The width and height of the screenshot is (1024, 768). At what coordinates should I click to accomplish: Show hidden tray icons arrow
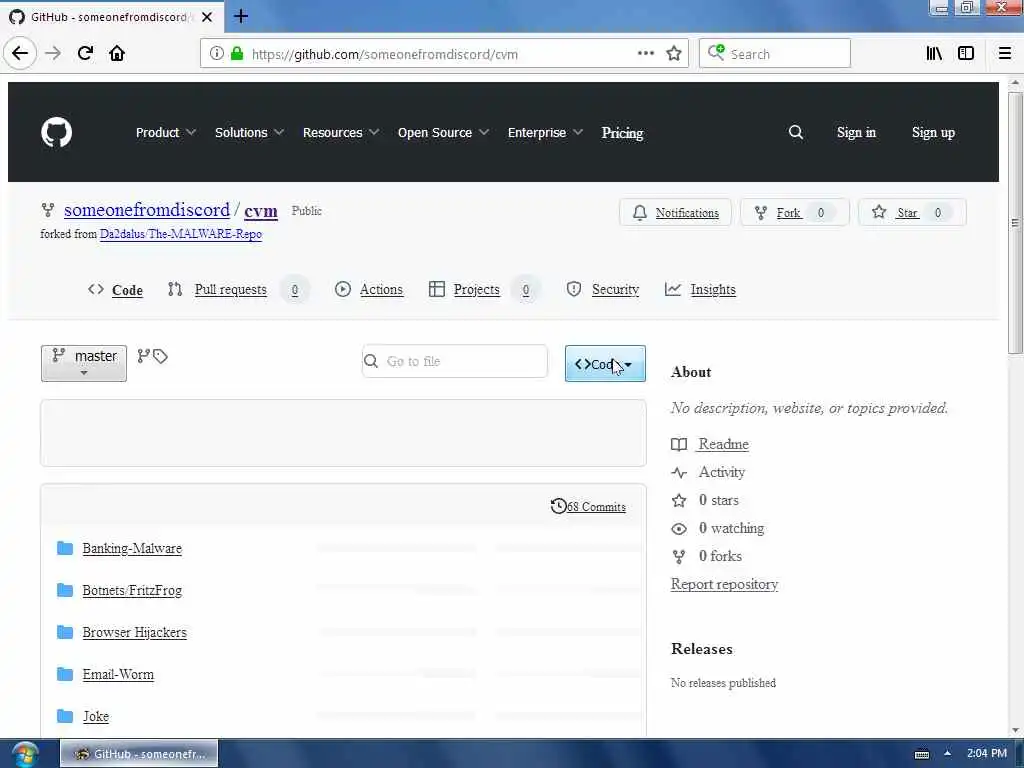click(x=948, y=754)
